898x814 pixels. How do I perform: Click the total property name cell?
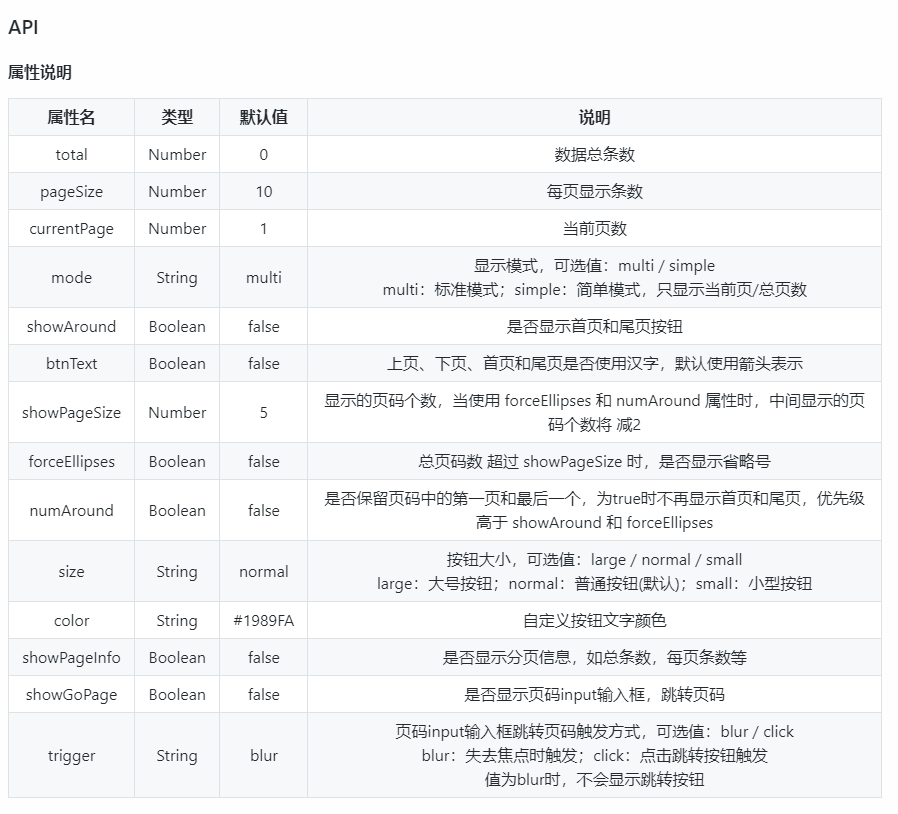[x=70, y=154]
